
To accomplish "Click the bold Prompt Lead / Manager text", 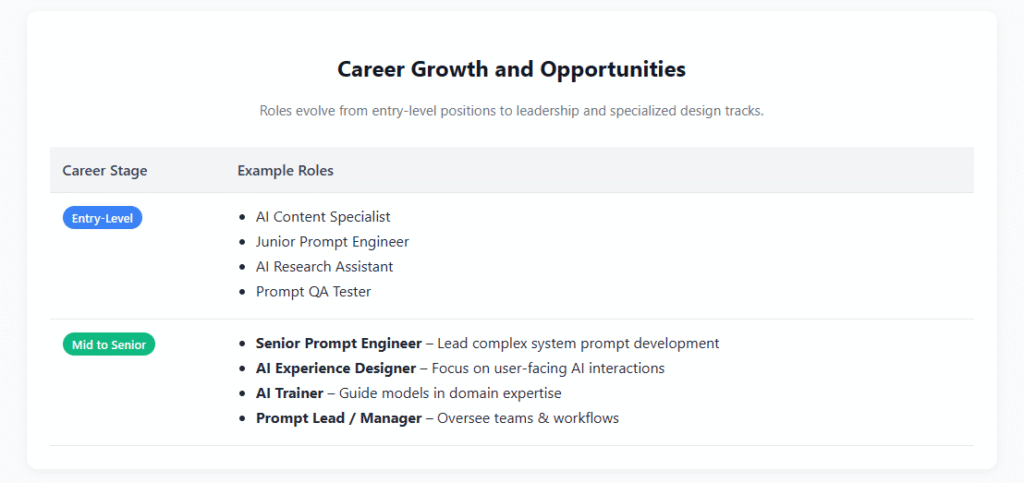I will pyautogui.click(x=339, y=418).
